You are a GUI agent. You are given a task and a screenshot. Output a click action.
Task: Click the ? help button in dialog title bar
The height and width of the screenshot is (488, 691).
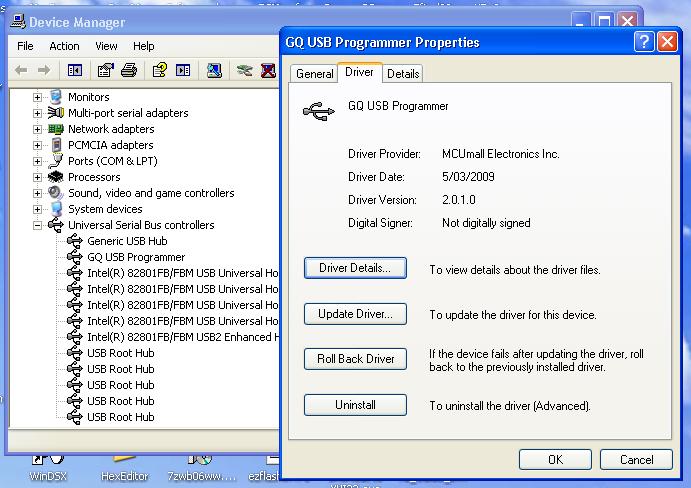644,42
